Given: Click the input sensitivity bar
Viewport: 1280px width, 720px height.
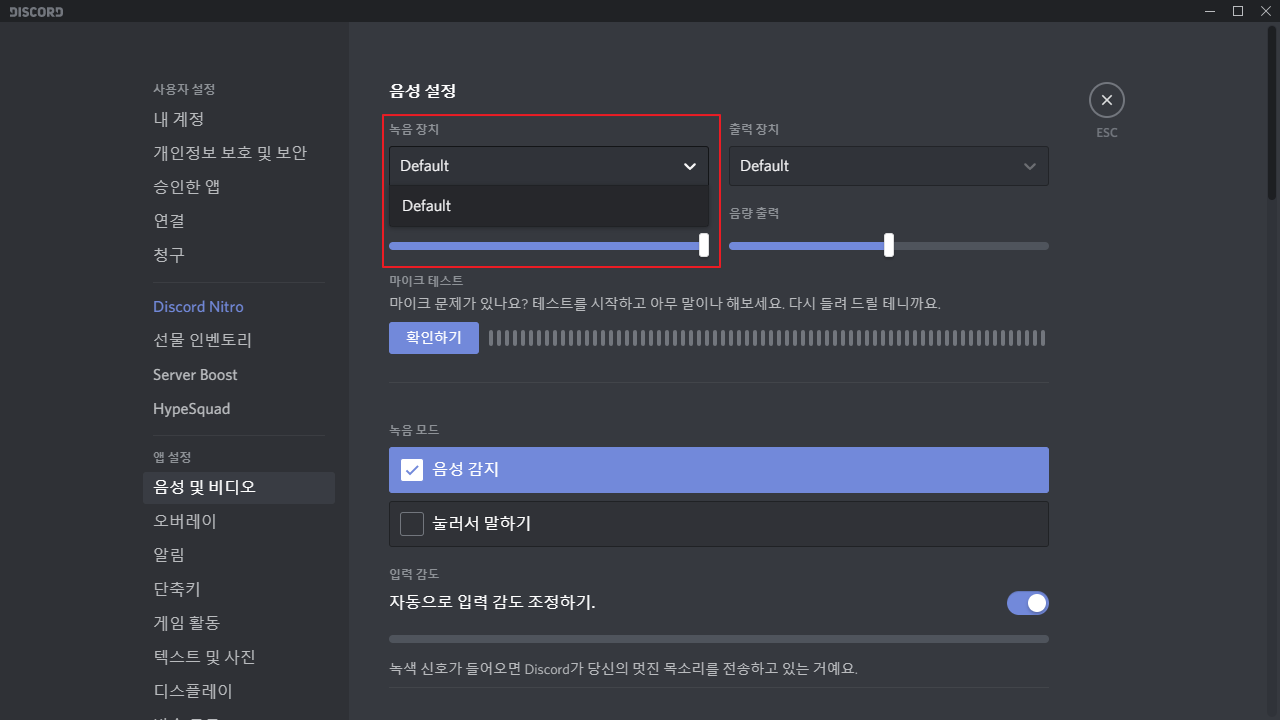Looking at the screenshot, I should click(x=719, y=638).
